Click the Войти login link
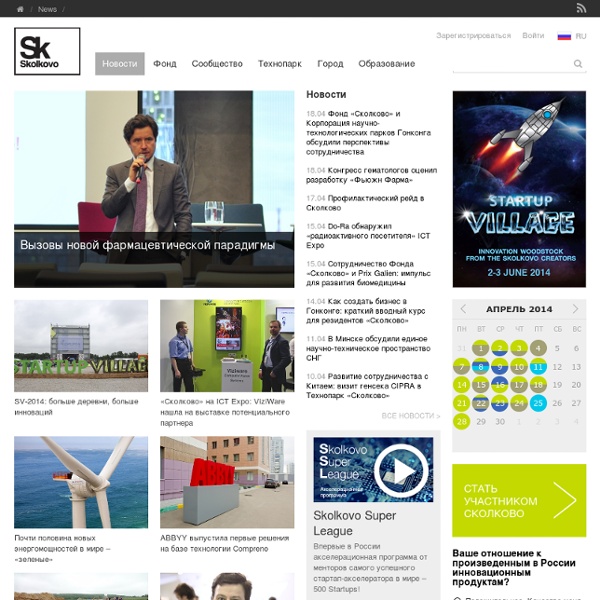 (533, 36)
